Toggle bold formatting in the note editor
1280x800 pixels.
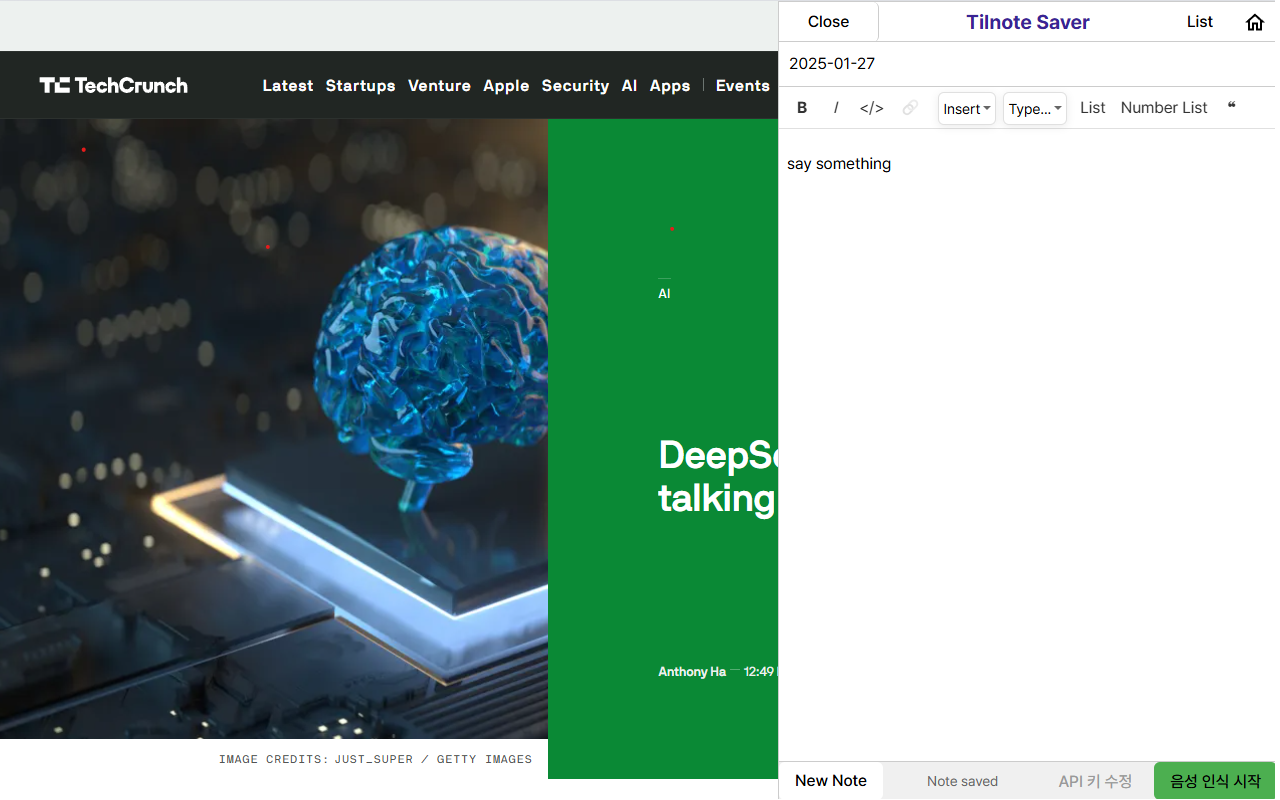[x=802, y=108]
